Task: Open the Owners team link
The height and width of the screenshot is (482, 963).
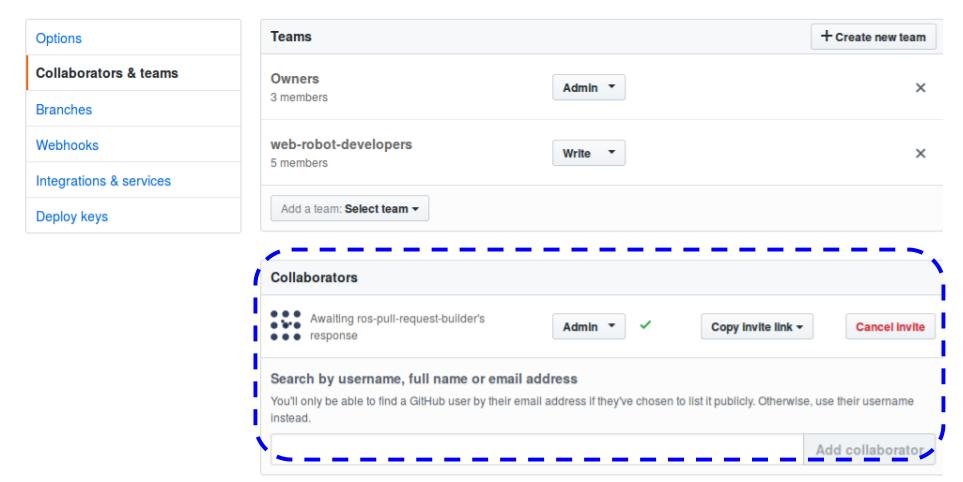Action: 296,80
